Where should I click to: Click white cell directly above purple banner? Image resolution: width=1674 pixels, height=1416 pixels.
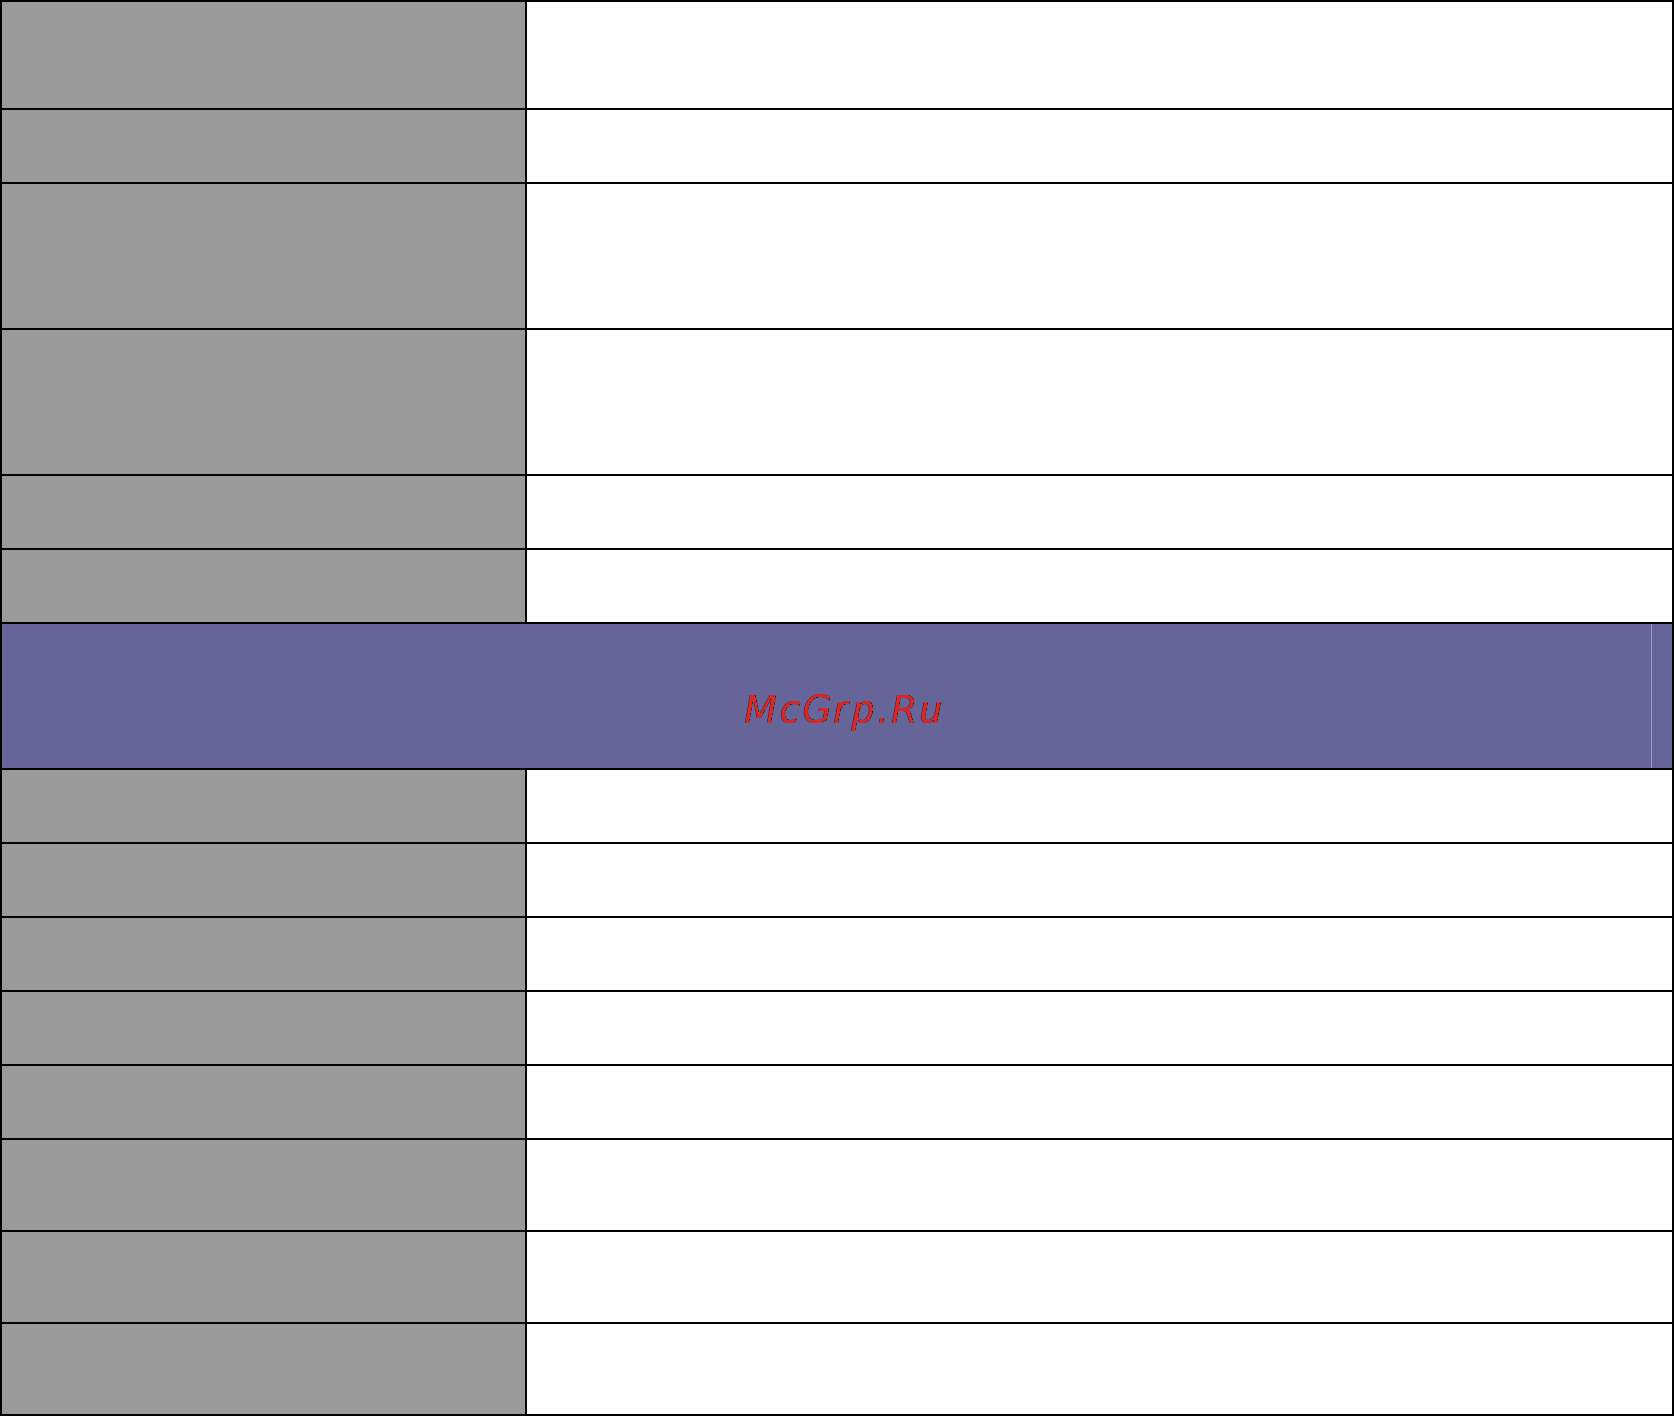coord(1099,586)
